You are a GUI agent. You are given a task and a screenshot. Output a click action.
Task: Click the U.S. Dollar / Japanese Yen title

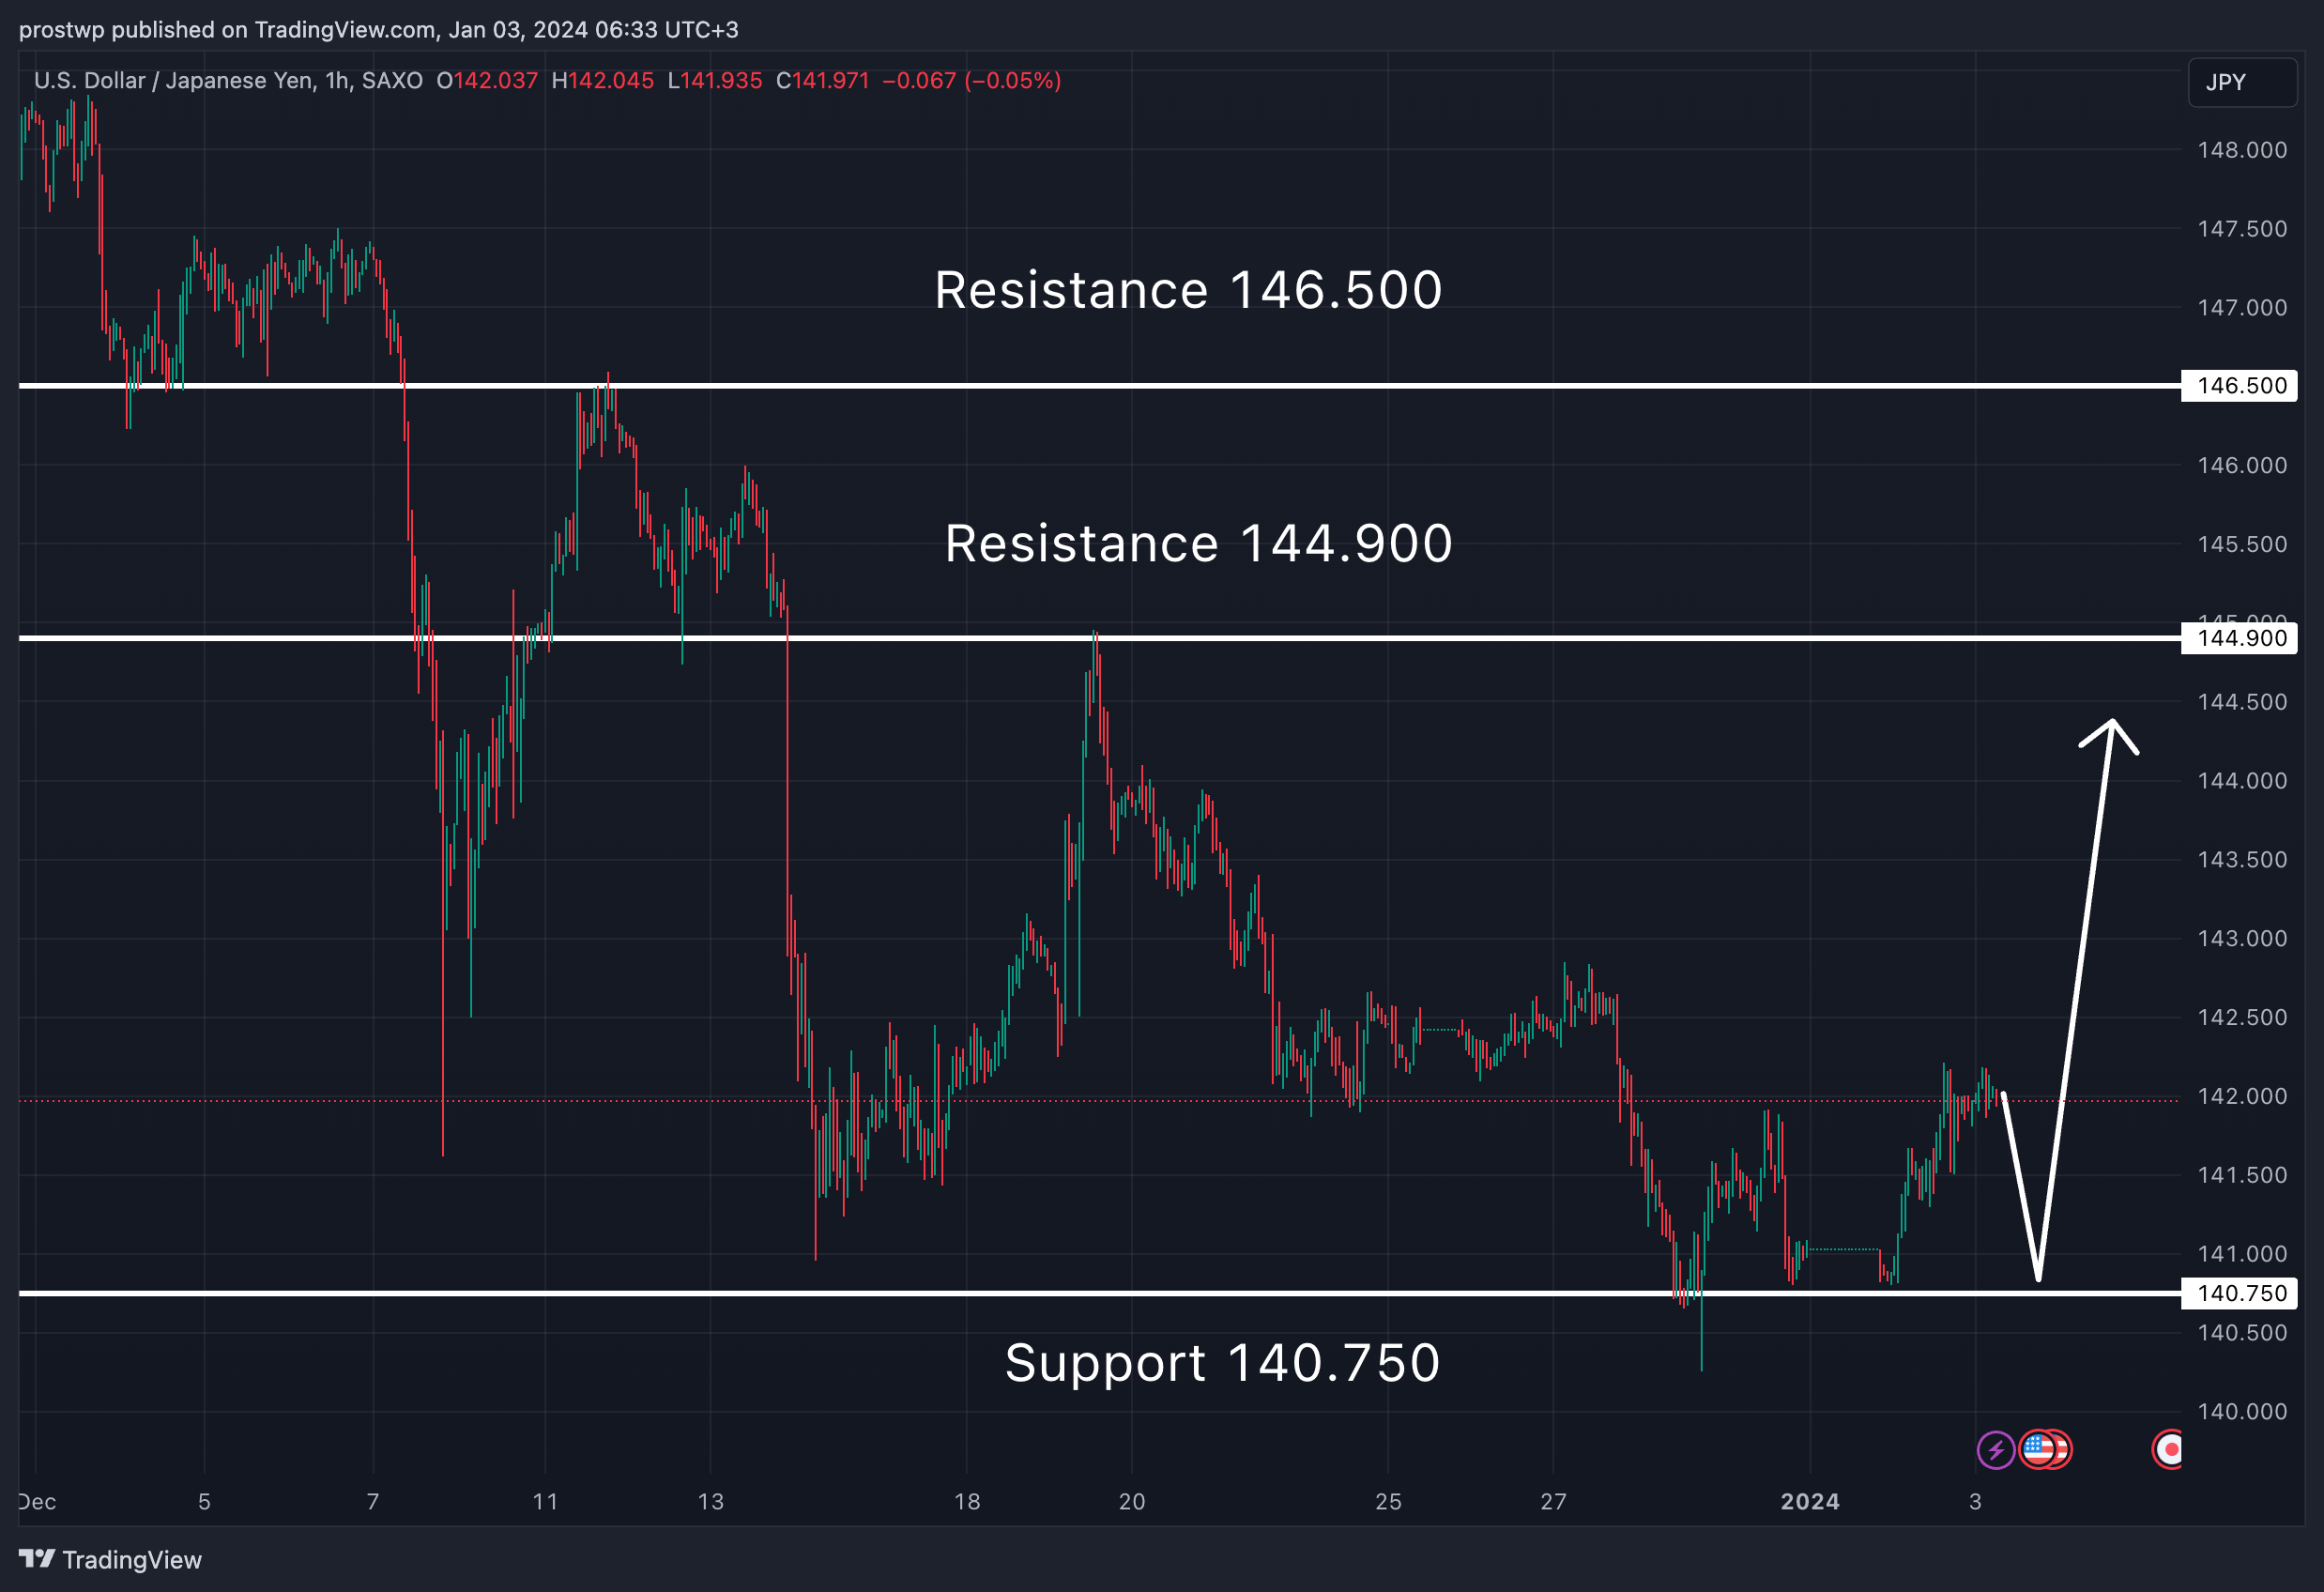(x=228, y=81)
